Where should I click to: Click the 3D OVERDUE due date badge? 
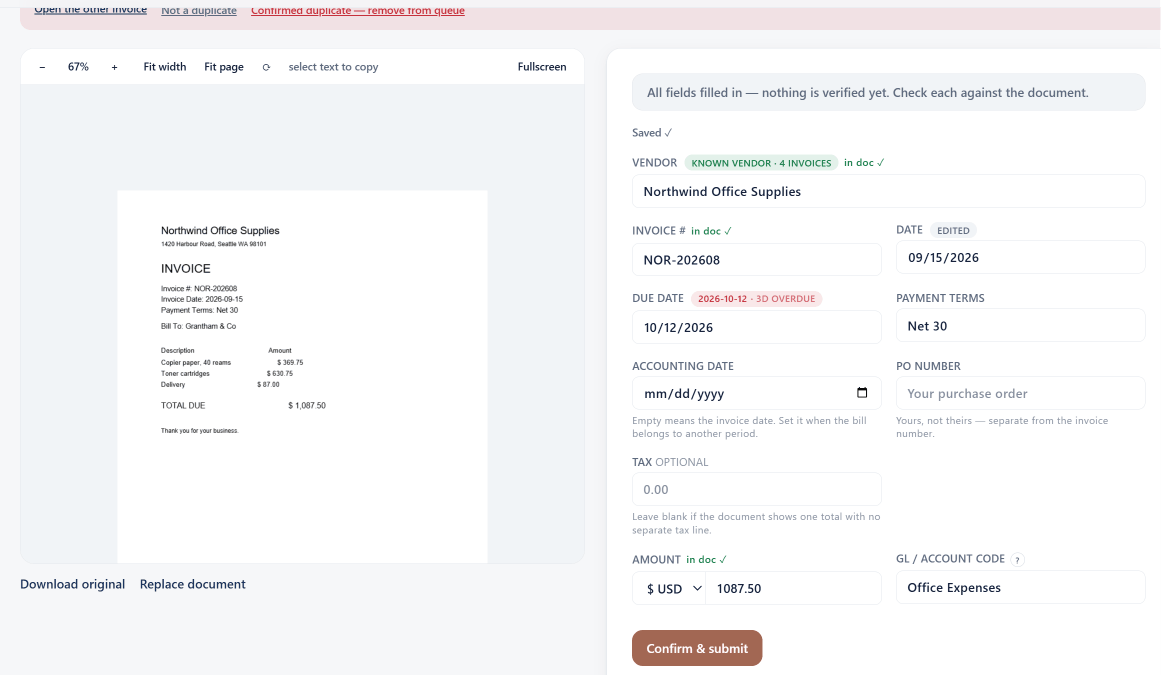tap(756, 298)
